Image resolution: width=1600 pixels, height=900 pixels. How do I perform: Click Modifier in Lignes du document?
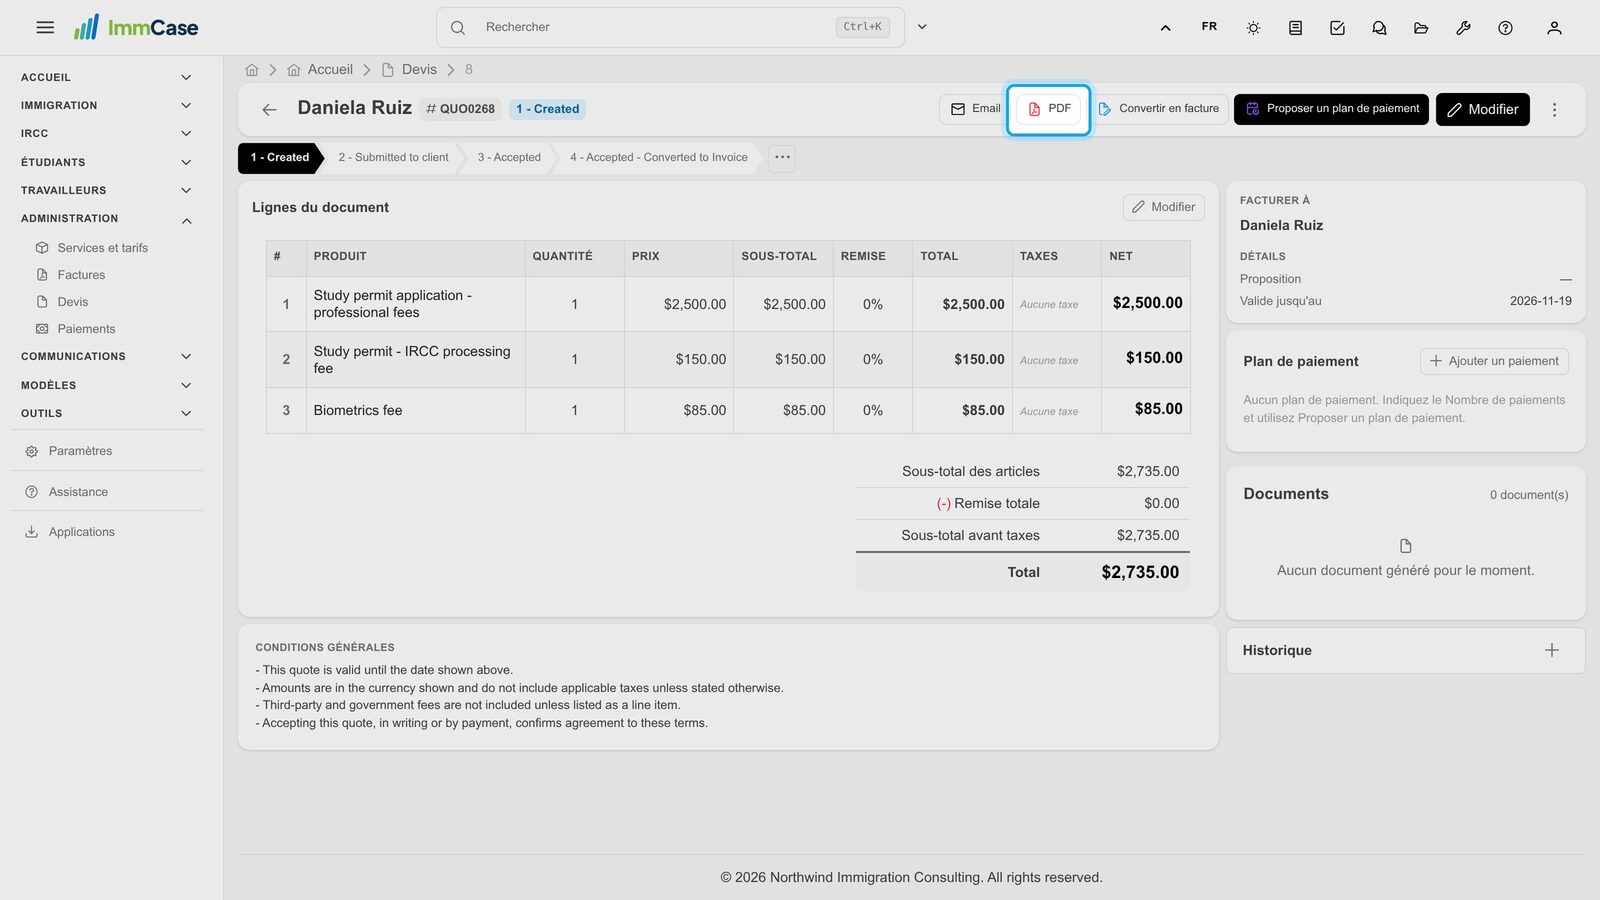[1164, 207]
